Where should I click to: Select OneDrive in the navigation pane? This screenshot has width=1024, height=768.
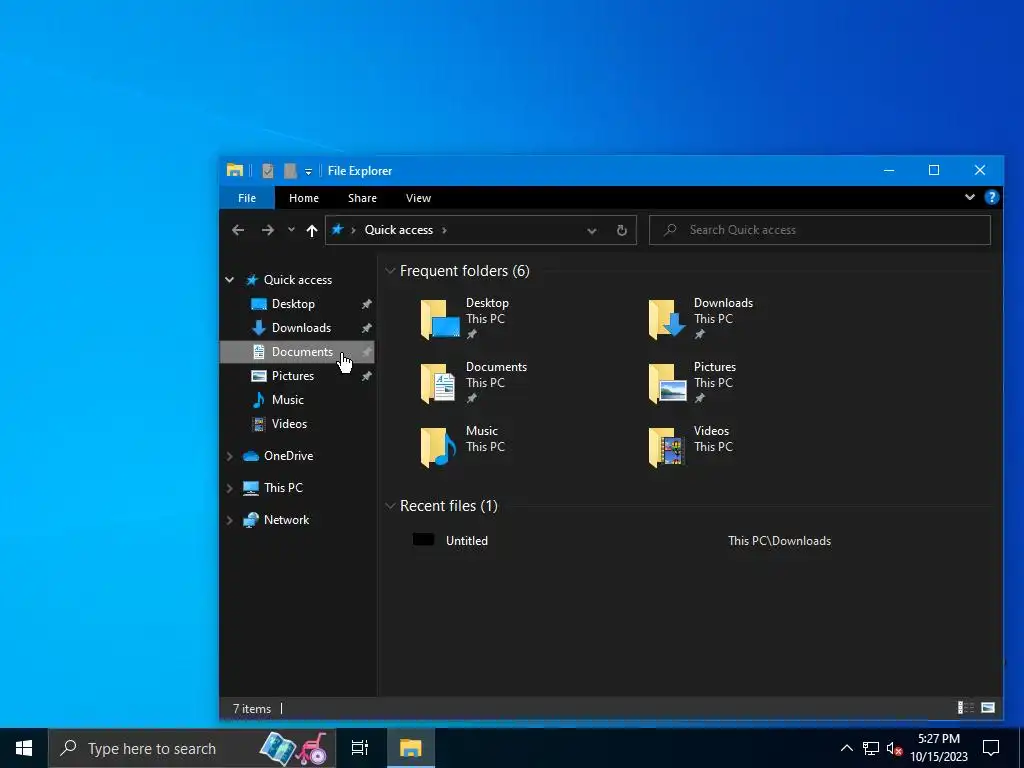(287, 456)
